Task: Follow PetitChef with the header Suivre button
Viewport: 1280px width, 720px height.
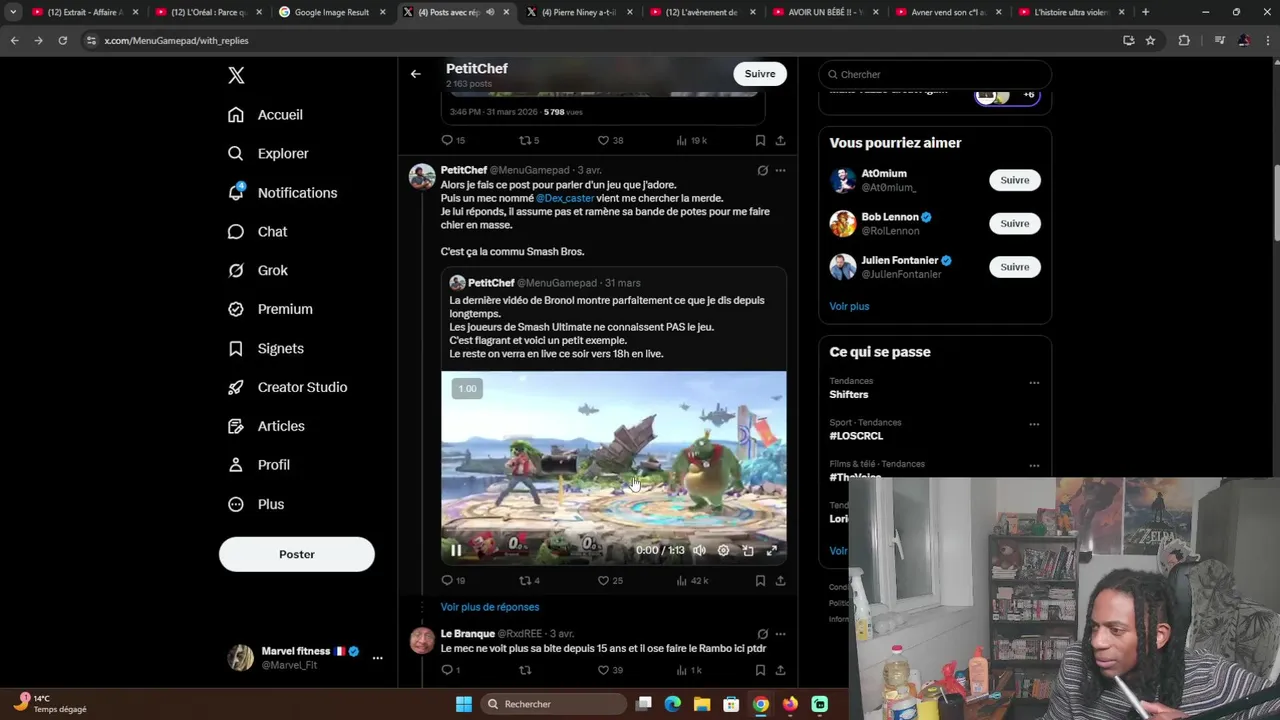Action: (x=760, y=74)
